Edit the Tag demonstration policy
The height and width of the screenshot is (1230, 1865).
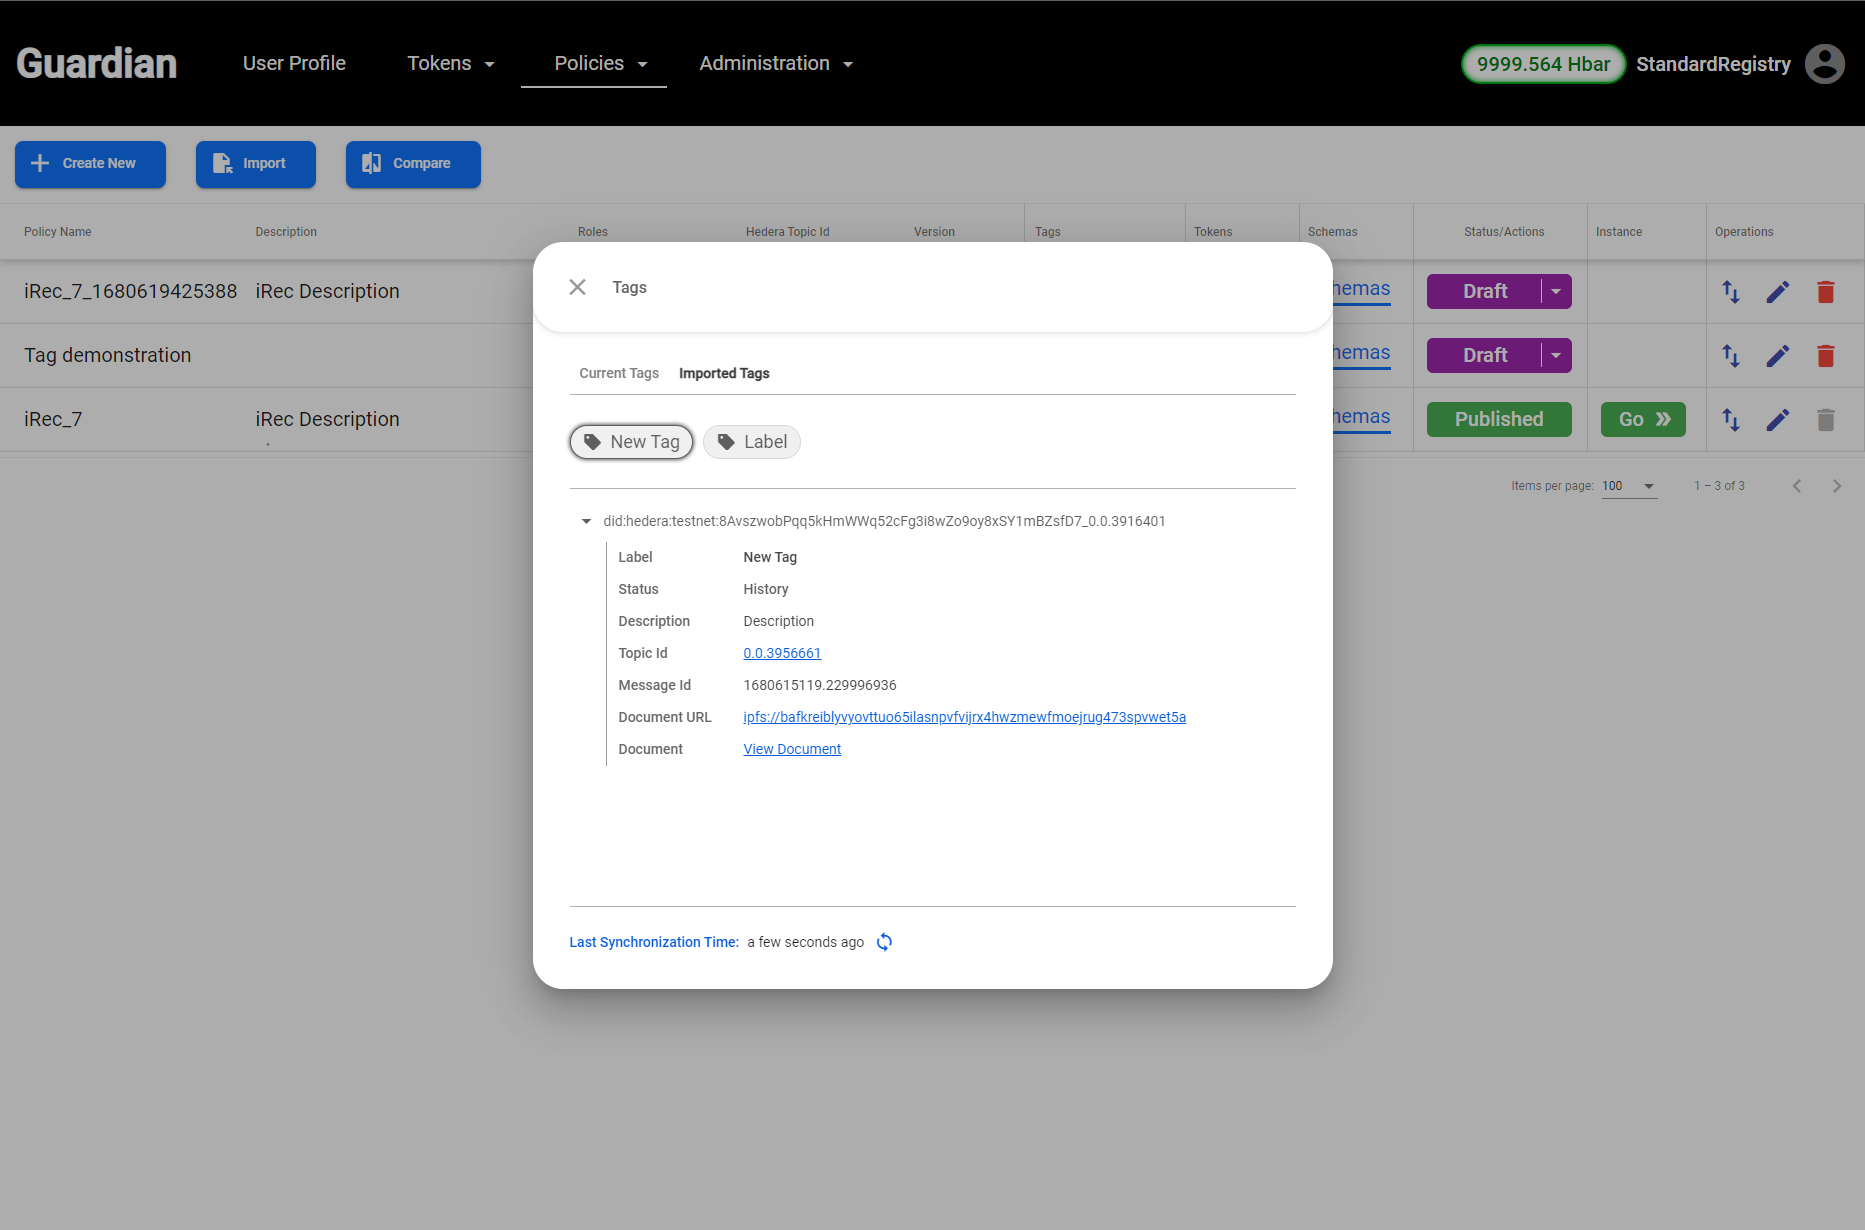tap(1777, 356)
